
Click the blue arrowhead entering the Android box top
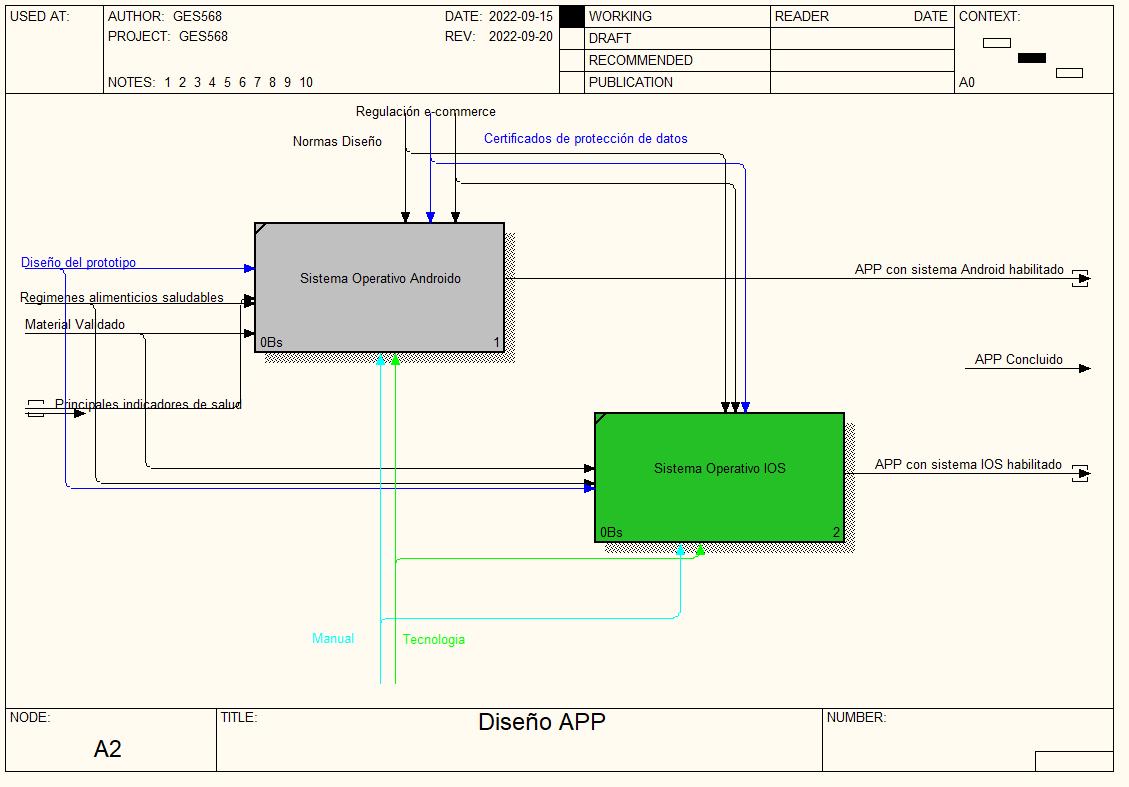pyautogui.click(x=430, y=217)
